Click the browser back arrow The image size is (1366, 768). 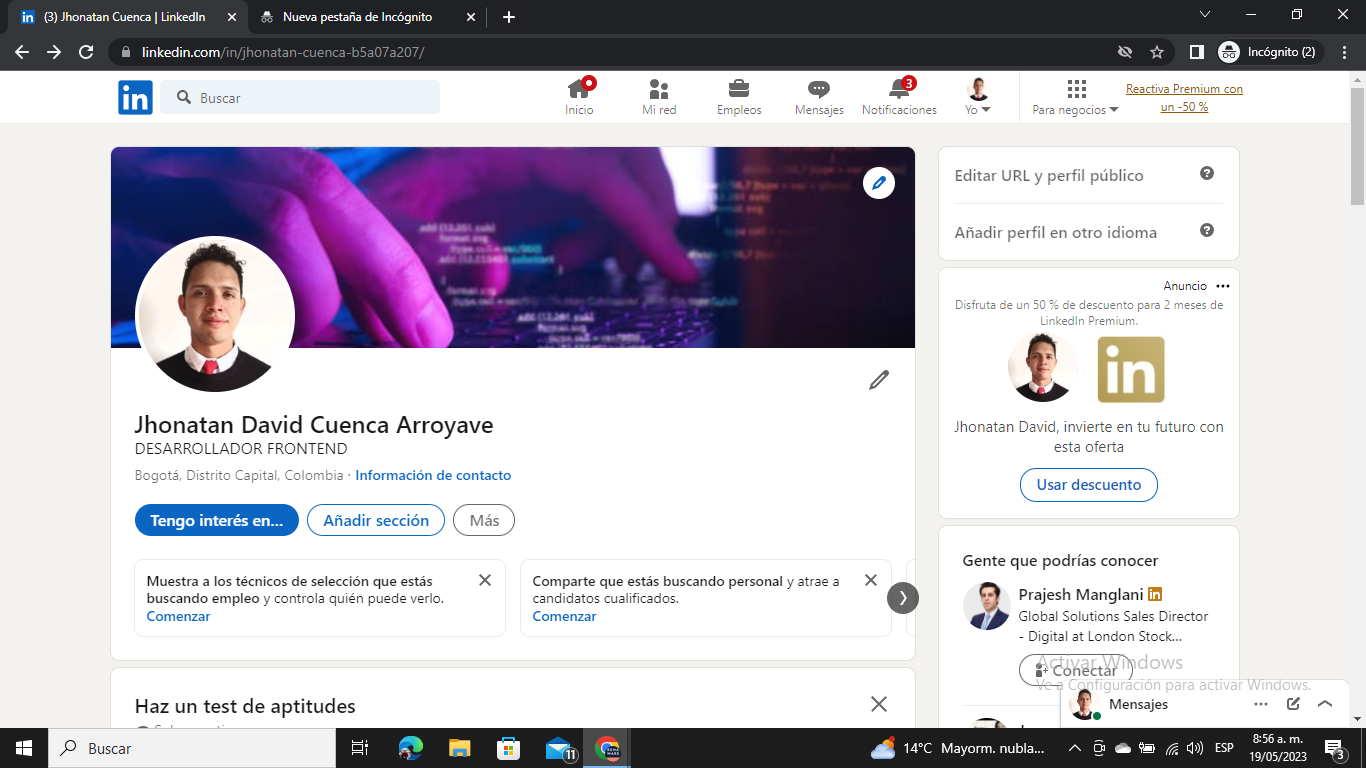click(x=22, y=52)
